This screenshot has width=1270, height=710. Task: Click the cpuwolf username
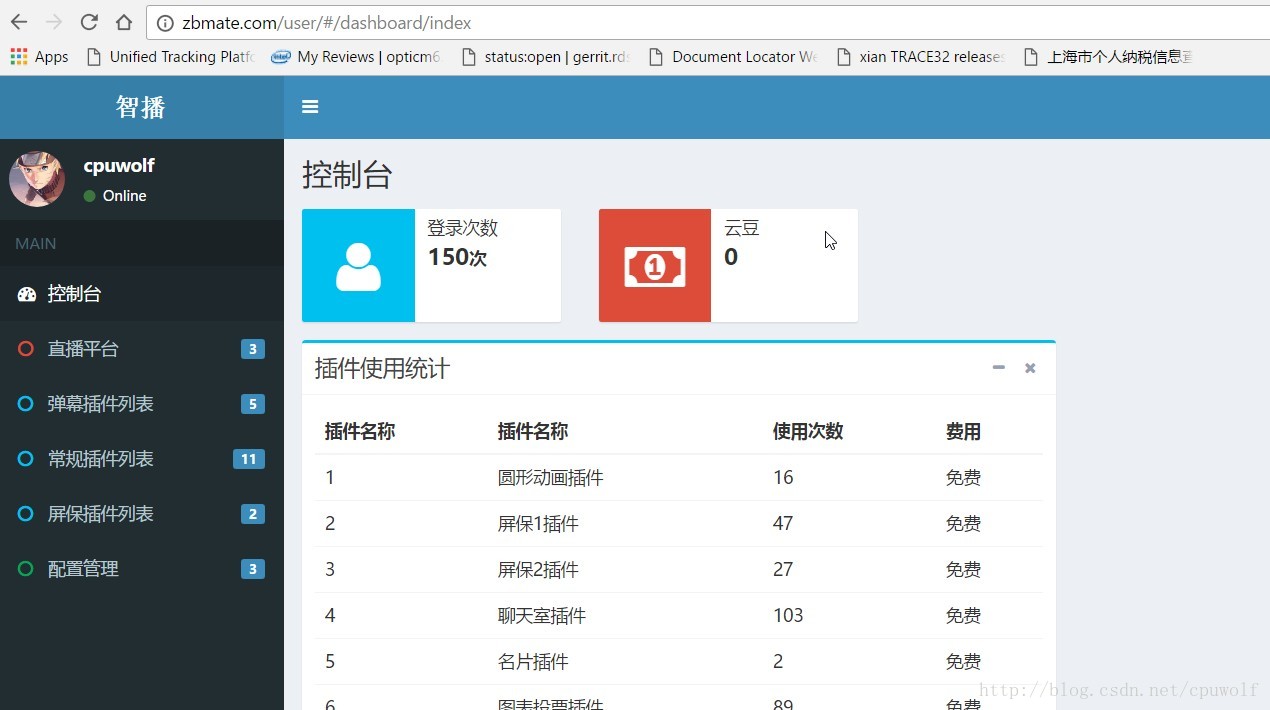click(x=119, y=166)
